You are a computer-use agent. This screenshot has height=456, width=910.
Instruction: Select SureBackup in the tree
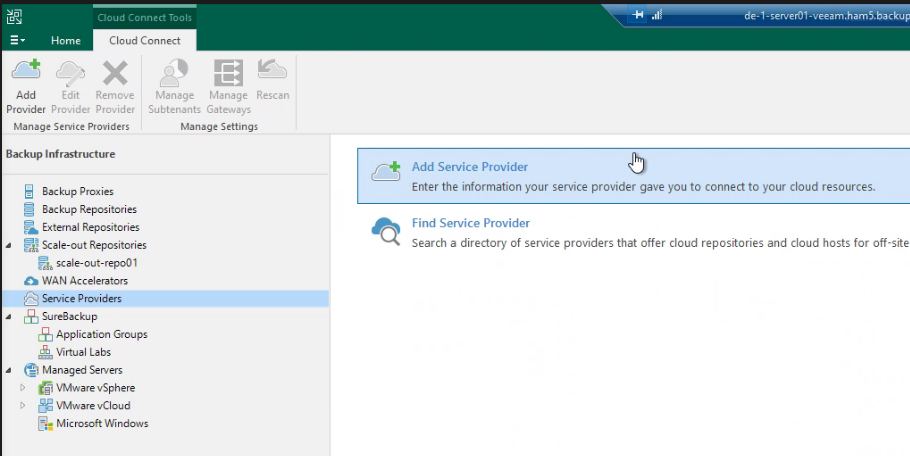click(x=70, y=317)
